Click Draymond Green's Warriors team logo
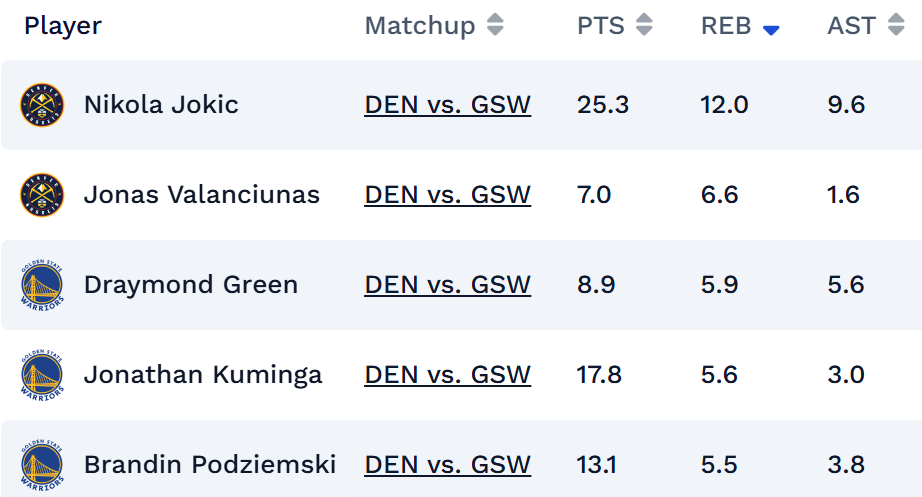Image resolution: width=922 pixels, height=497 pixels. point(41,285)
